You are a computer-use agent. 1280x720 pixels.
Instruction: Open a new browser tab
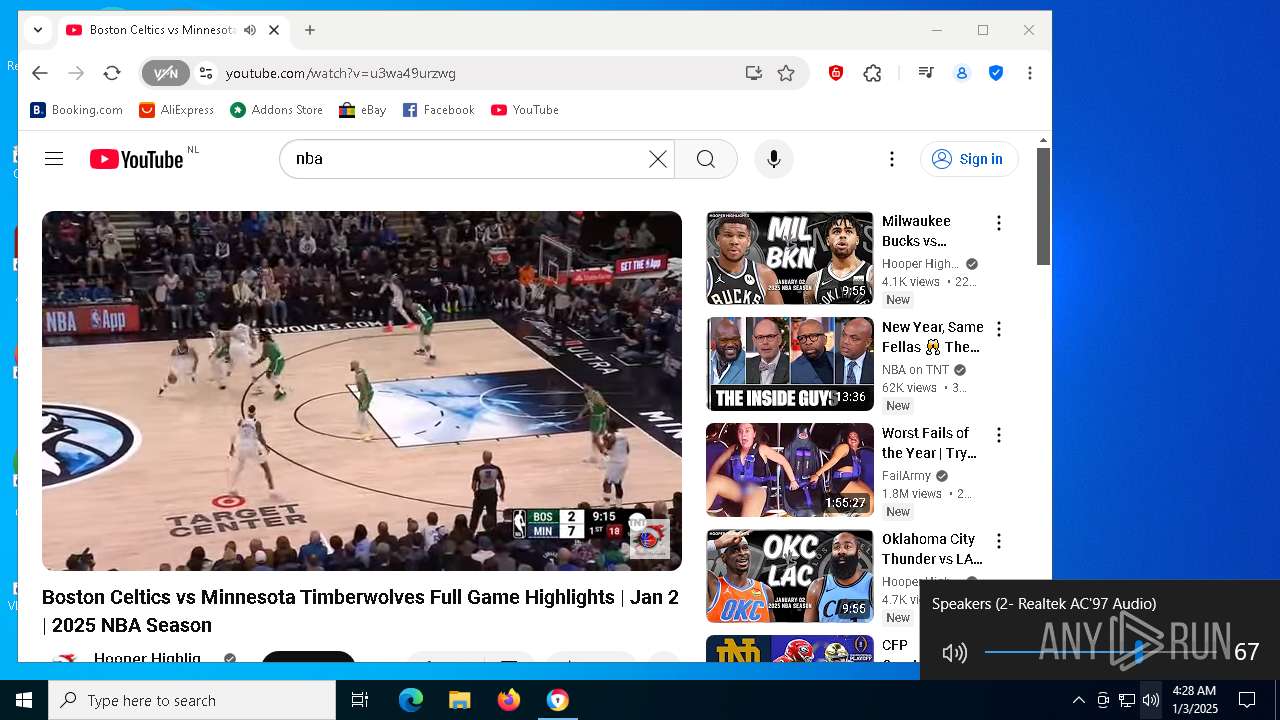click(x=310, y=30)
